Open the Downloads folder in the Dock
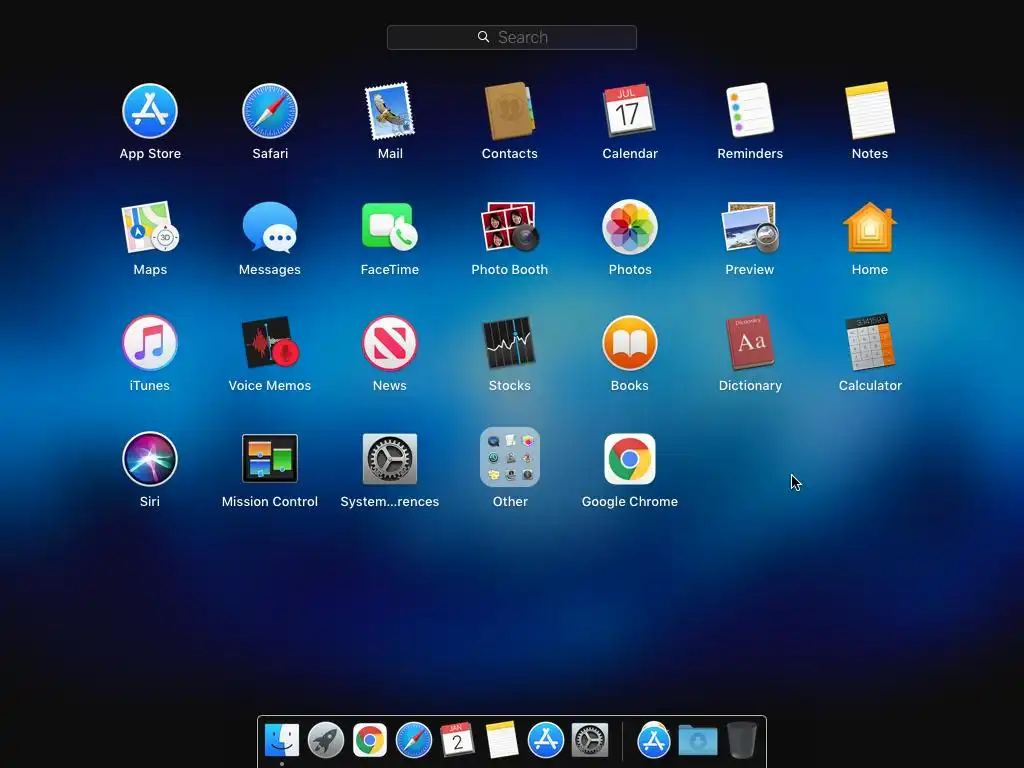1024x768 pixels. click(697, 741)
